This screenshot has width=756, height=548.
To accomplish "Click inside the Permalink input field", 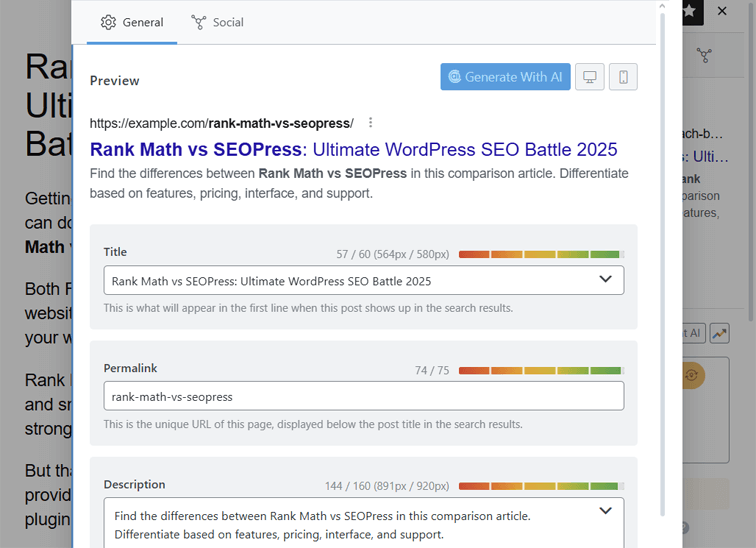I will pos(364,396).
